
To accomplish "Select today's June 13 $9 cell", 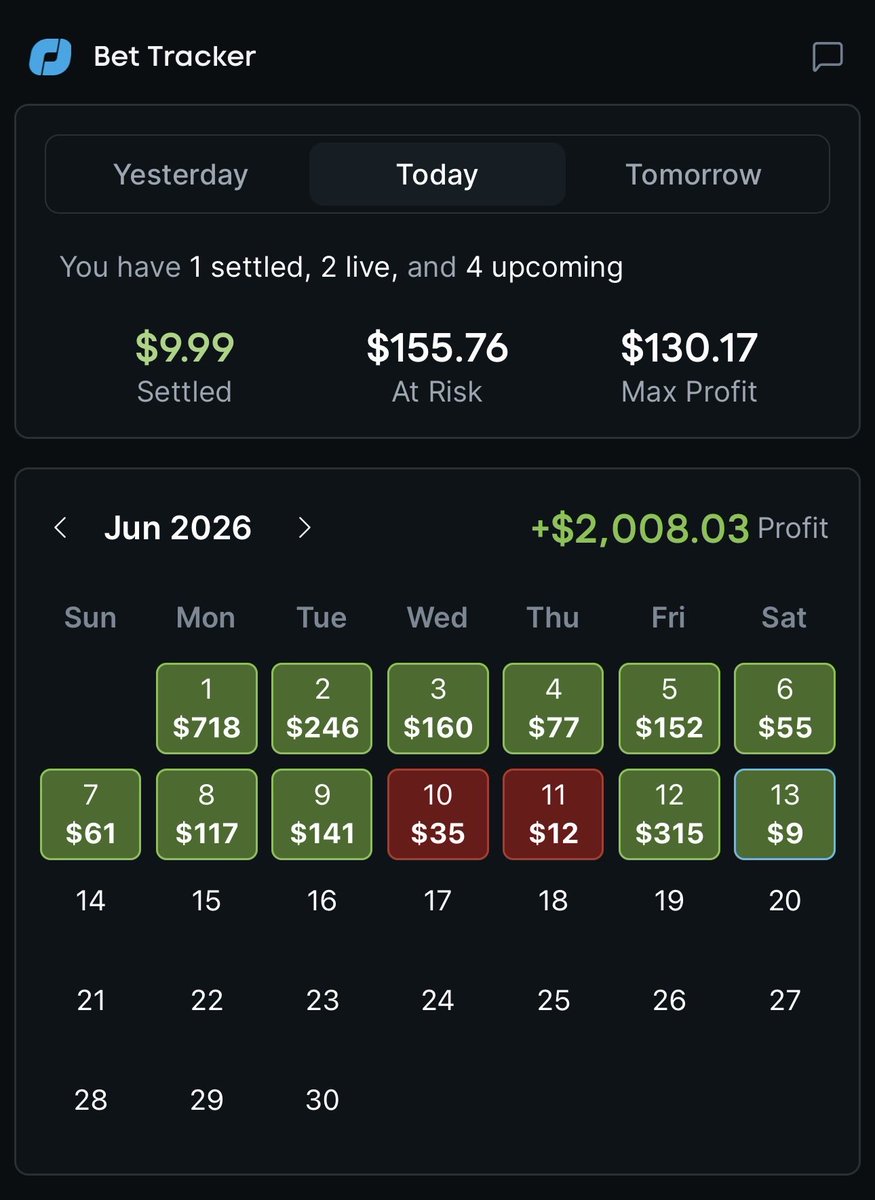I will (x=785, y=814).
